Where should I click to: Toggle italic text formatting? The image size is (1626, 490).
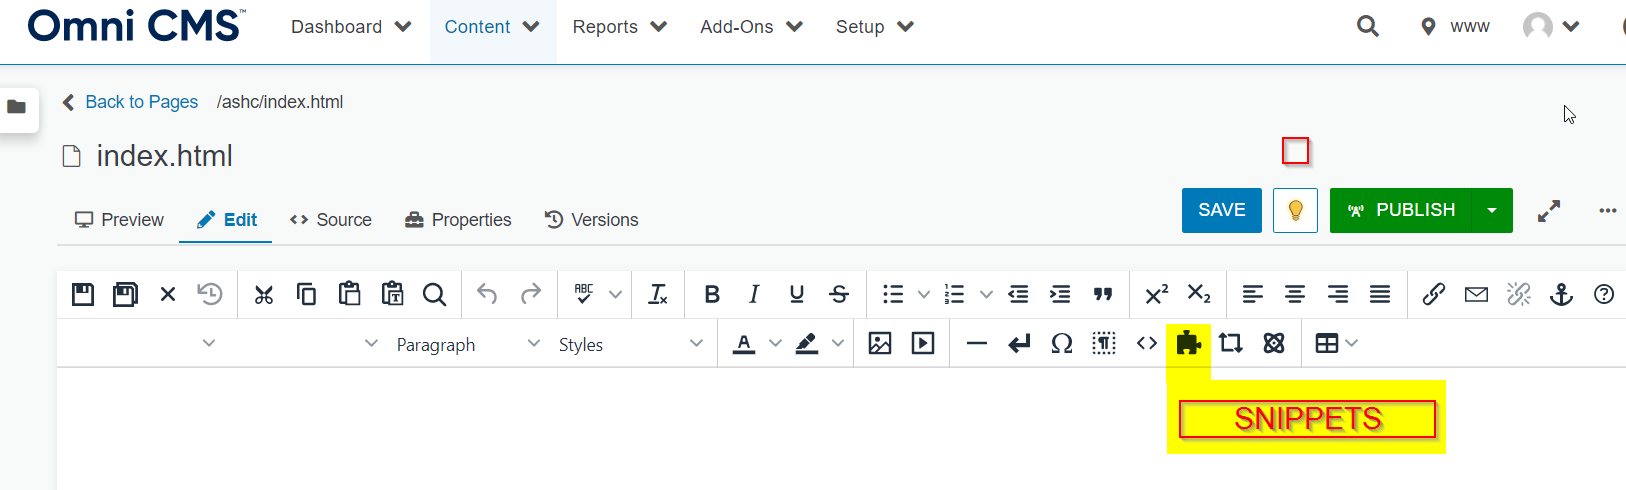(x=754, y=294)
